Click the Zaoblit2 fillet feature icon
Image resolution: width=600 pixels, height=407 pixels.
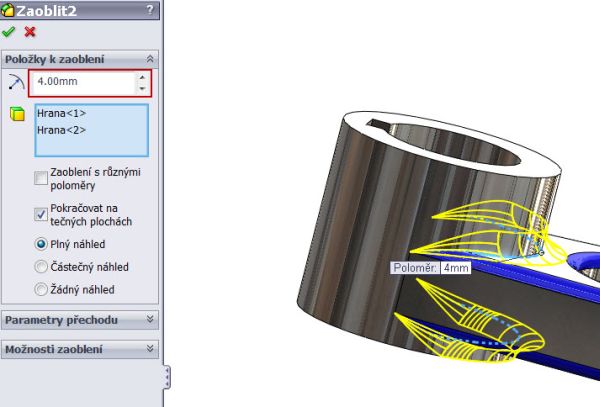coord(8,10)
